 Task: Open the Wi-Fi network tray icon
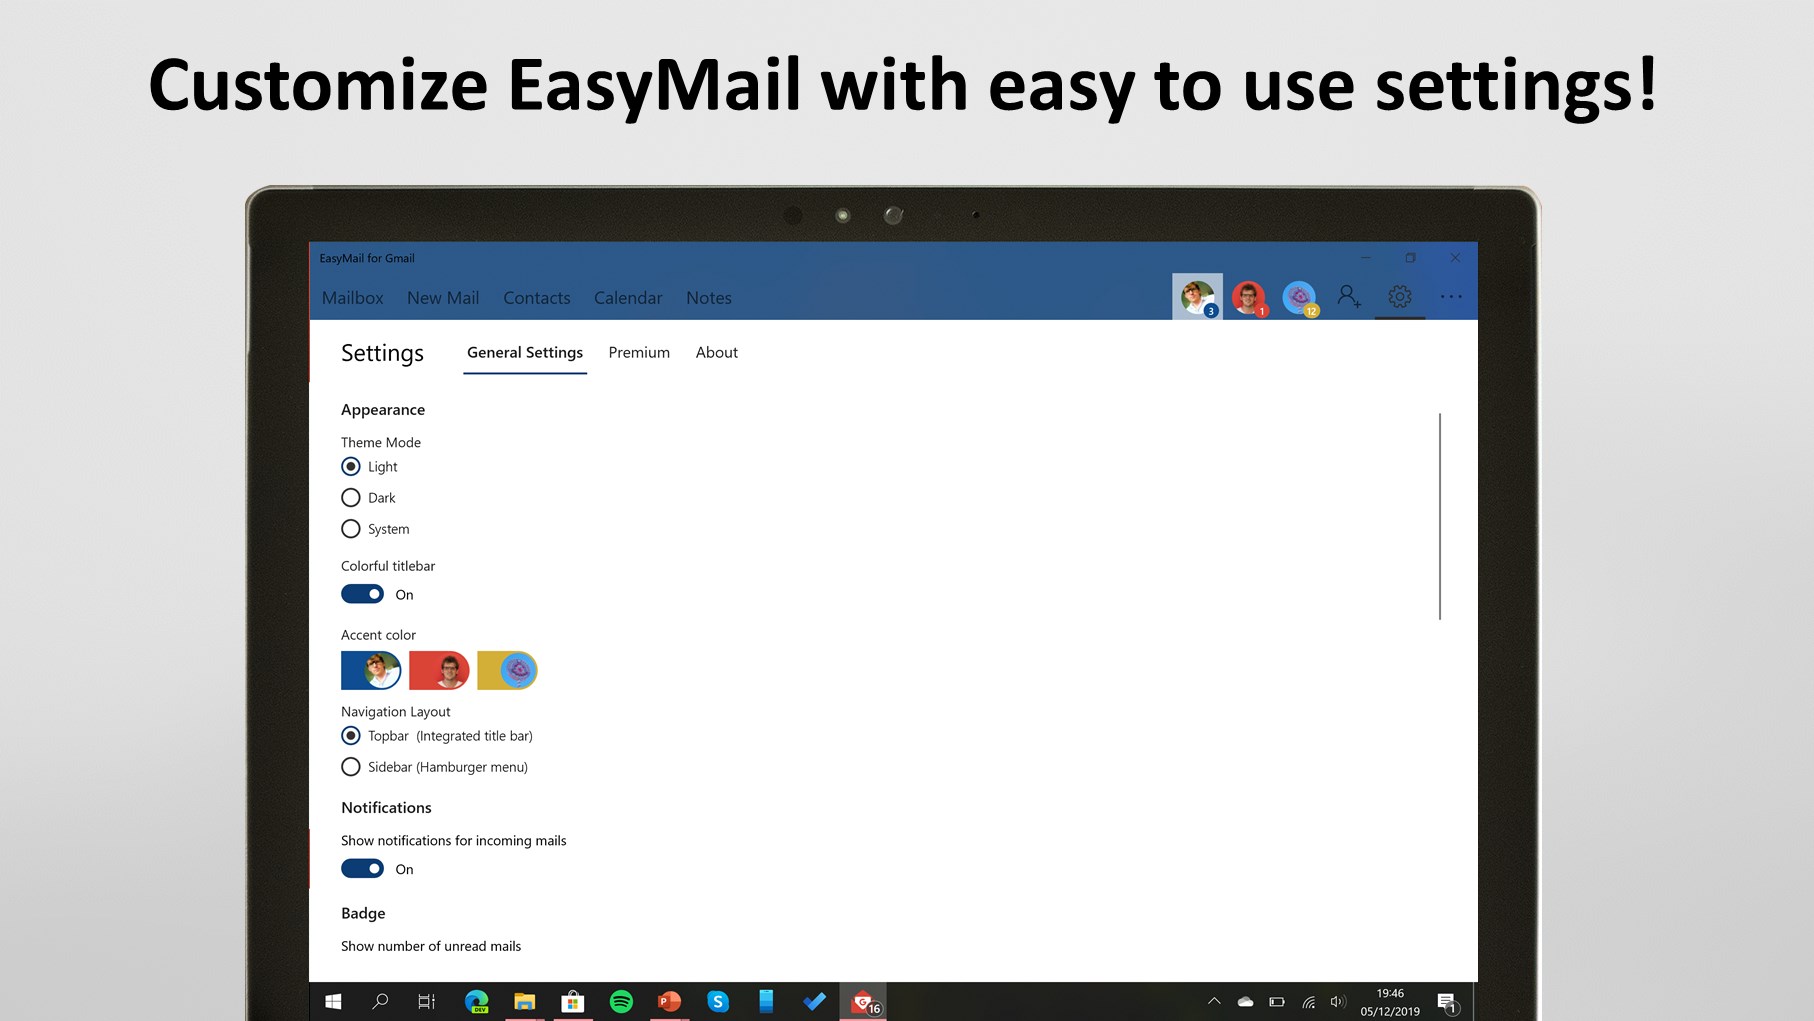[1308, 1001]
